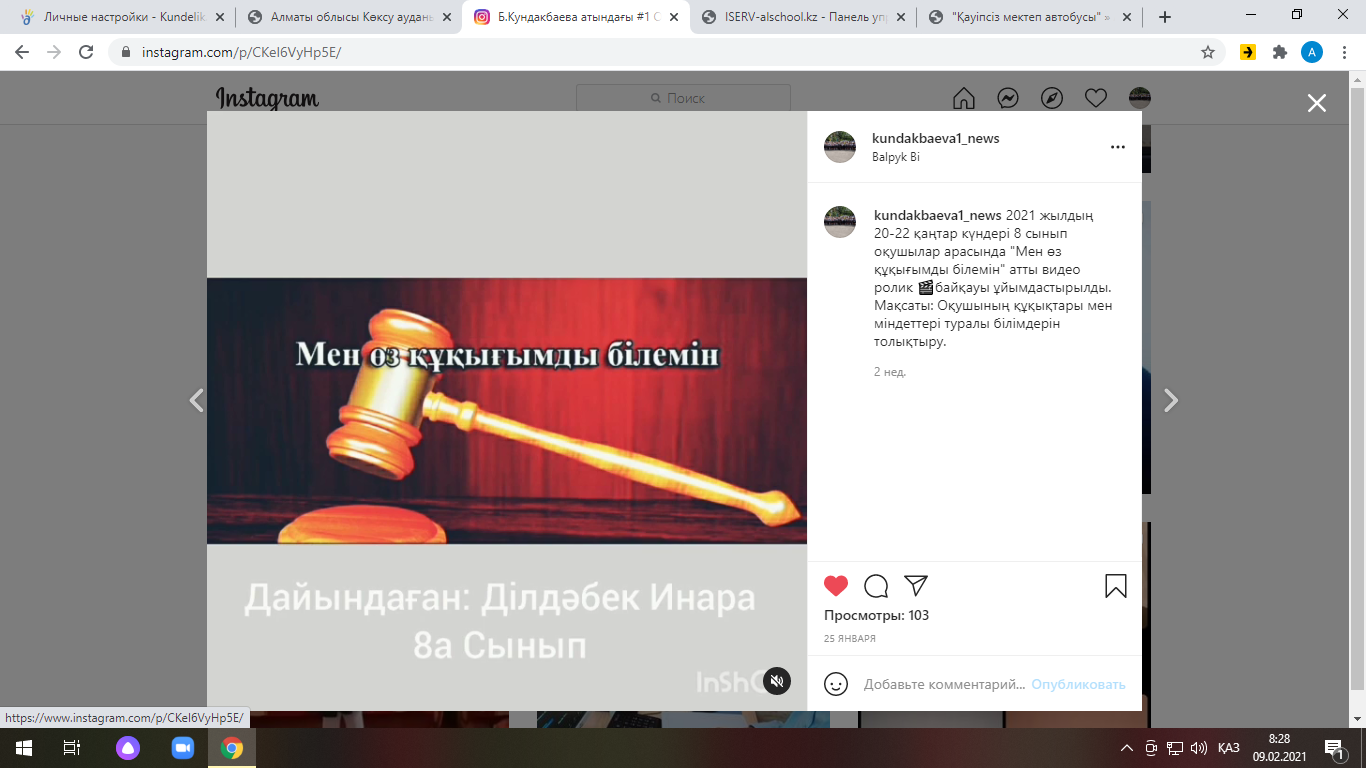This screenshot has width=1366, height=768.
Task: Click the 25 ЯНВАРЯ post date
Action: click(x=850, y=638)
